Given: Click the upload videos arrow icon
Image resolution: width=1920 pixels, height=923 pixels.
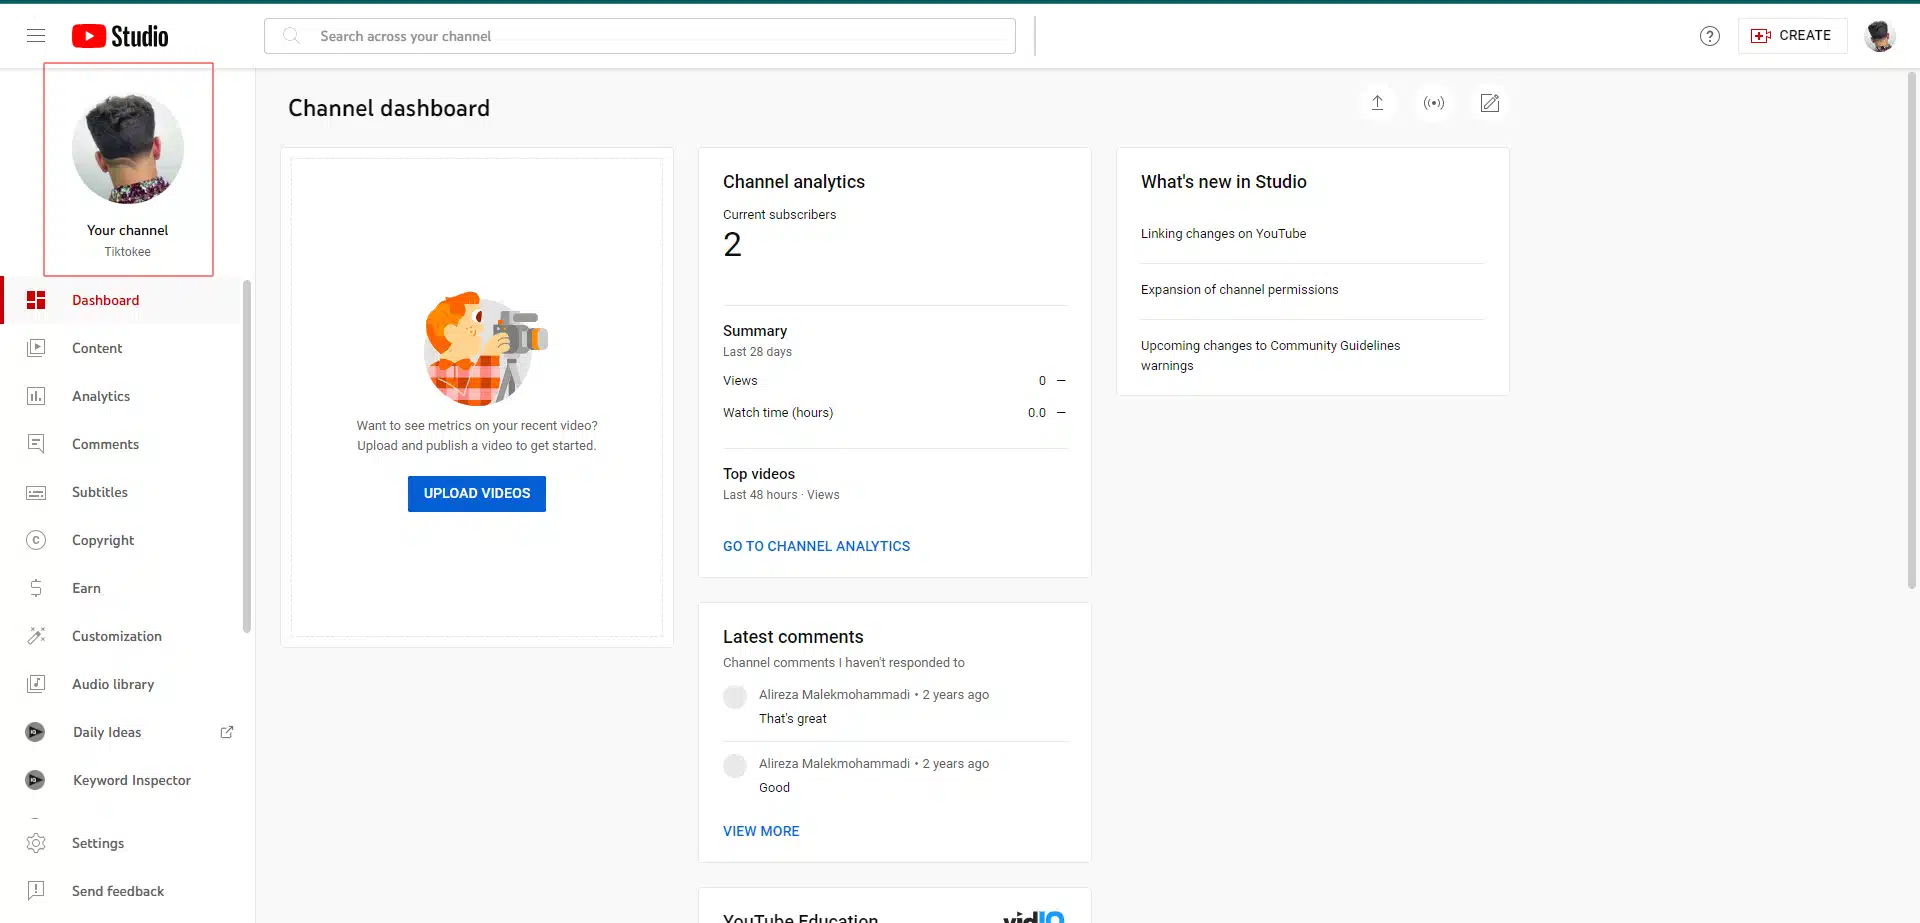Looking at the screenshot, I should tap(1377, 103).
